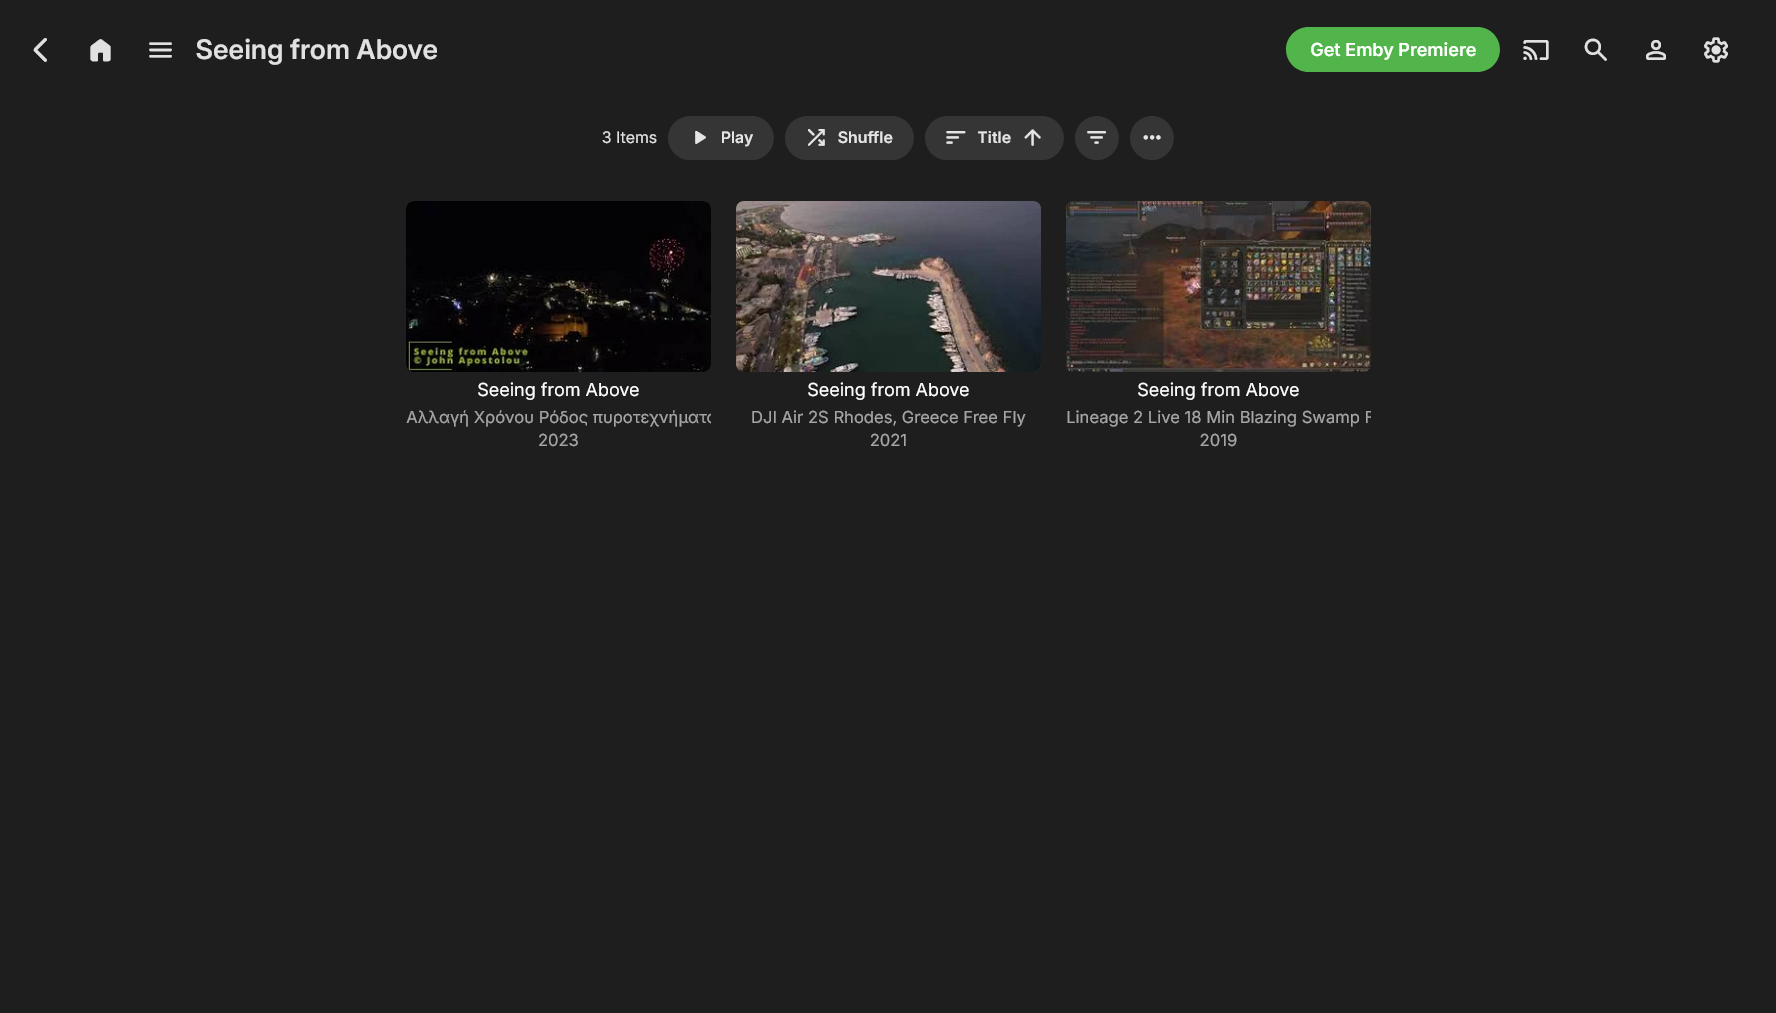Open the Rhodes harbor aerial thumbnail
1776x1013 pixels.
click(x=888, y=286)
